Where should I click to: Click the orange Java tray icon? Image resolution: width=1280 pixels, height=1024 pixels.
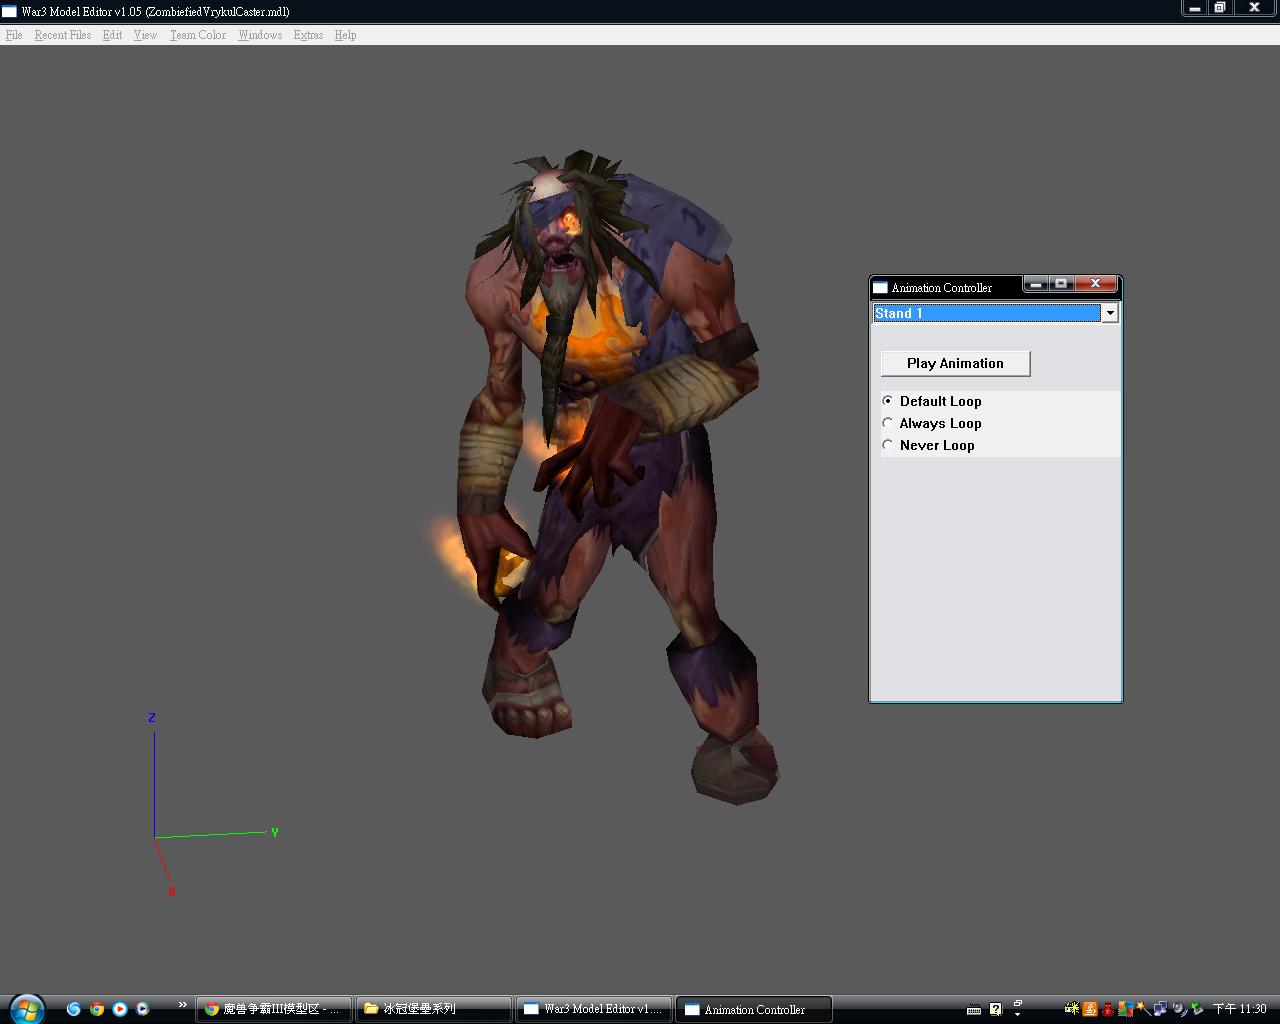pyautogui.click(x=1090, y=1009)
